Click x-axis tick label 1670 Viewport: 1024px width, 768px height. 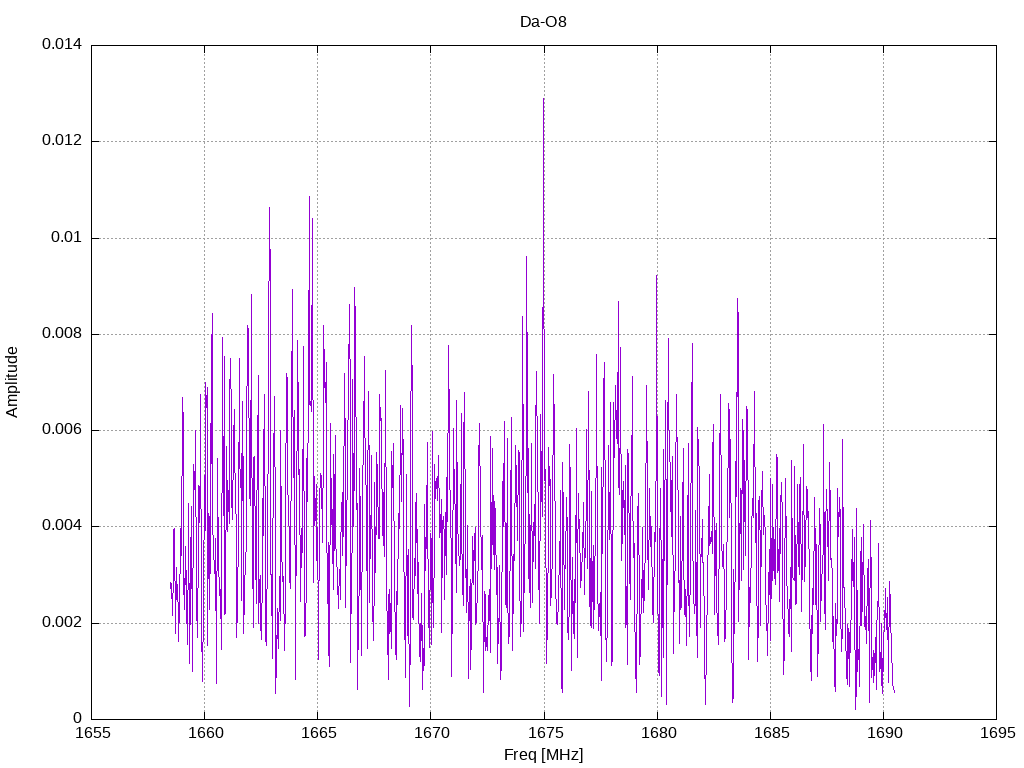[x=432, y=733]
